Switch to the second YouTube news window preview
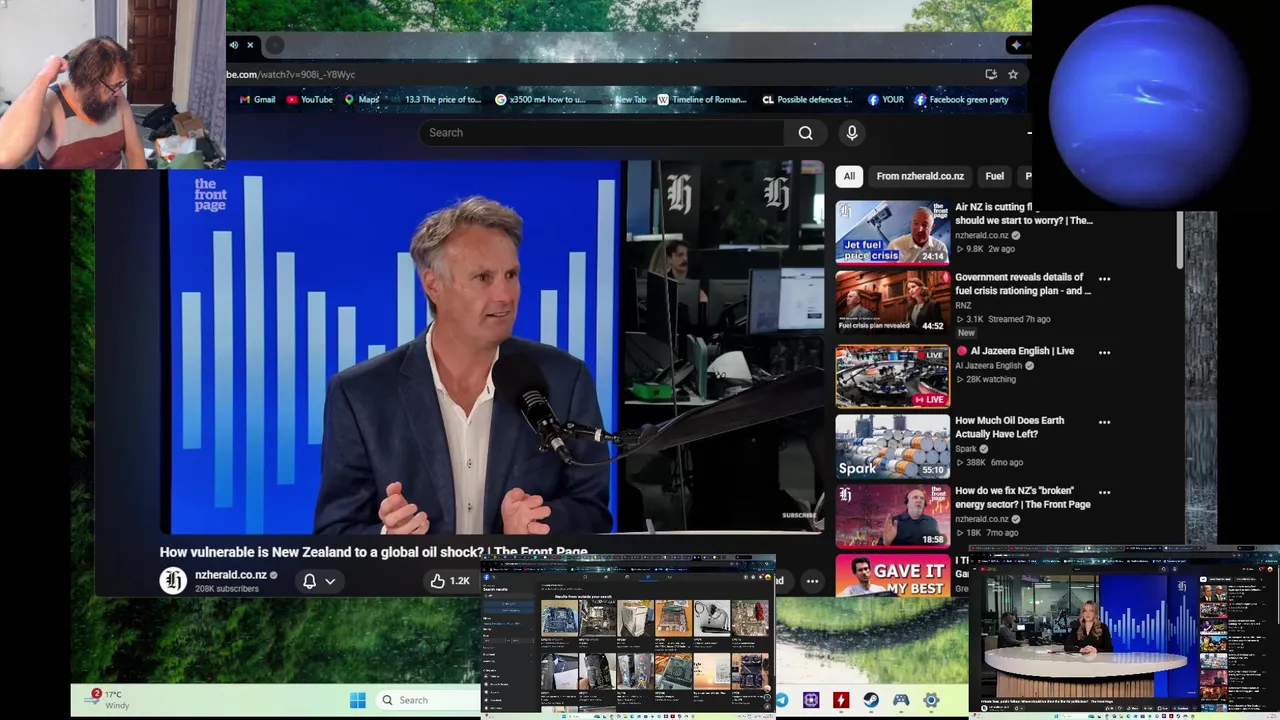This screenshot has height=720, width=1280. [x=1125, y=631]
